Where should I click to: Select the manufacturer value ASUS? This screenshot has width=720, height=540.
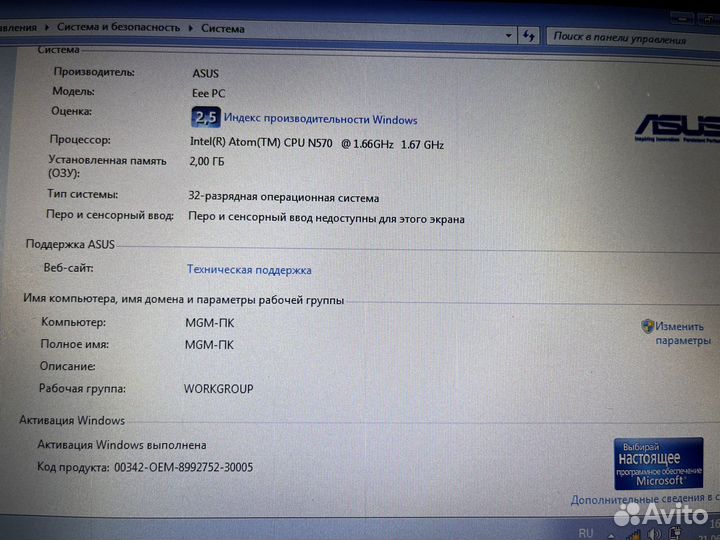point(205,73)
